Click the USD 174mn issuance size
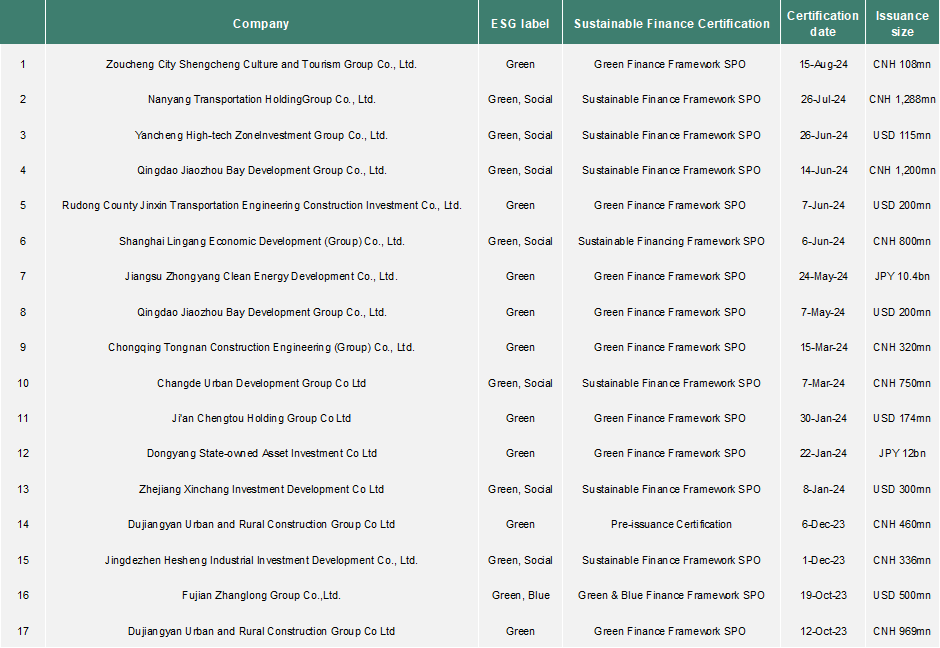Screen dimensions: 940x648 click(x=902, y=418)
